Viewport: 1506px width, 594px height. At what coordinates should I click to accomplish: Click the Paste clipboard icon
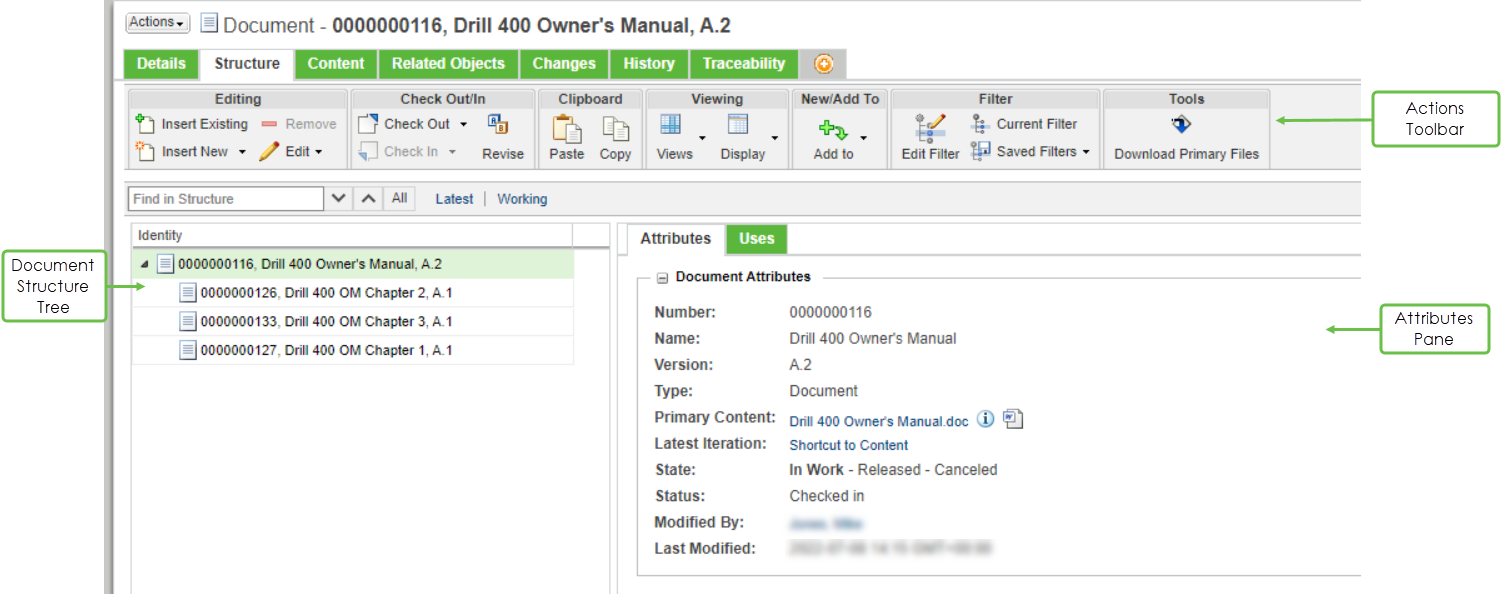(567, 128)
